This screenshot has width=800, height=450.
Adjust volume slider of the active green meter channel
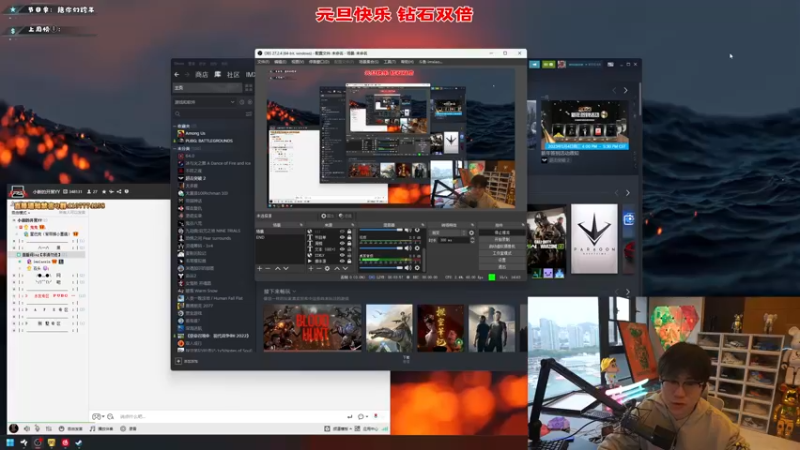pyautogui.click(x=381, y=268)
